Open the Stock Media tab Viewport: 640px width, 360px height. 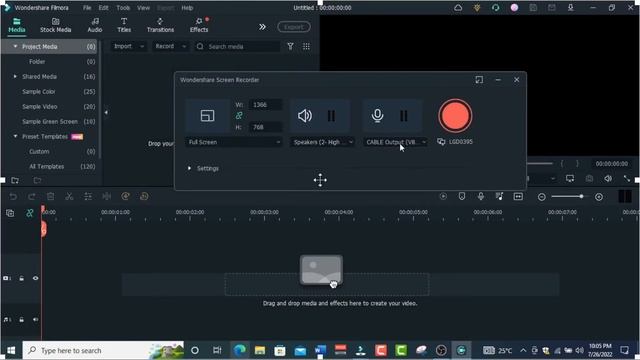coord(56,25)
